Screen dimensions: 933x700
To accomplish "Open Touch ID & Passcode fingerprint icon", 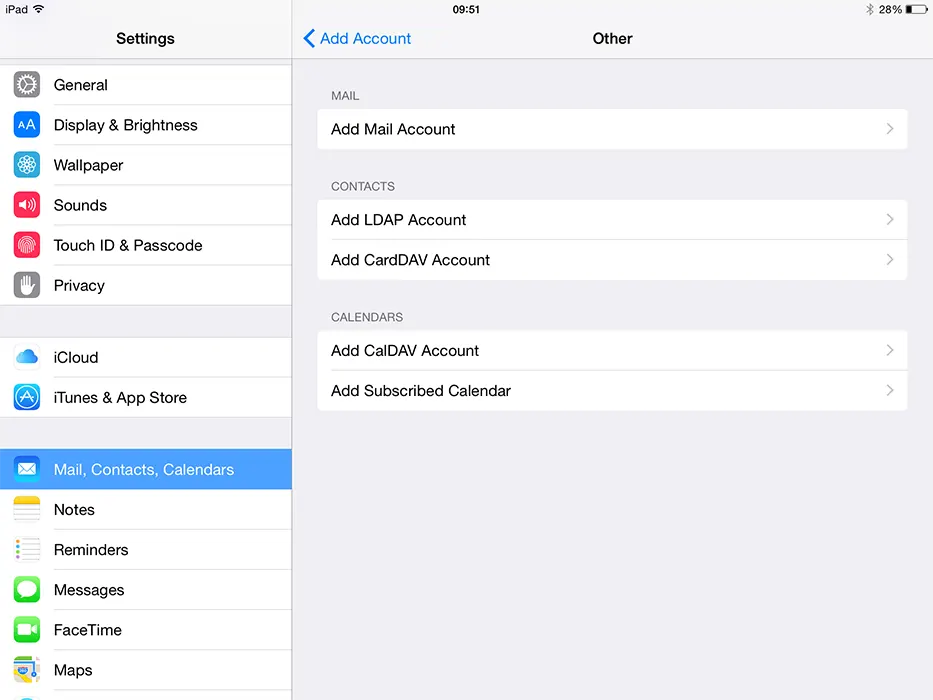I will 27,245.
